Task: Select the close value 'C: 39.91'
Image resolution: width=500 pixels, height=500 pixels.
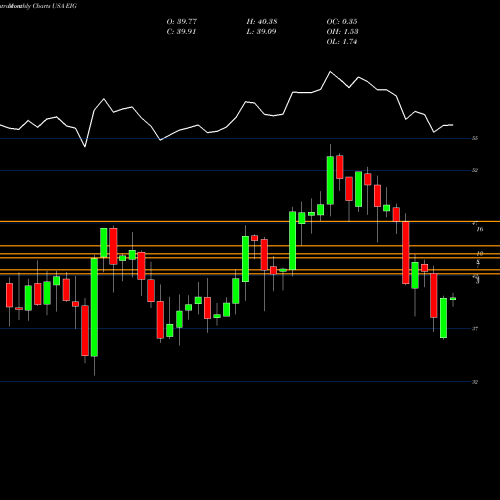Action: 181,32
